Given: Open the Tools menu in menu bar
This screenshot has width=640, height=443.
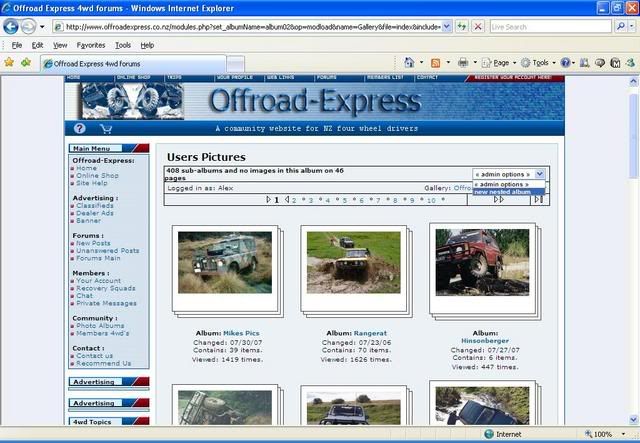Looking at the screenshot, I should click(x=123, y=45).
